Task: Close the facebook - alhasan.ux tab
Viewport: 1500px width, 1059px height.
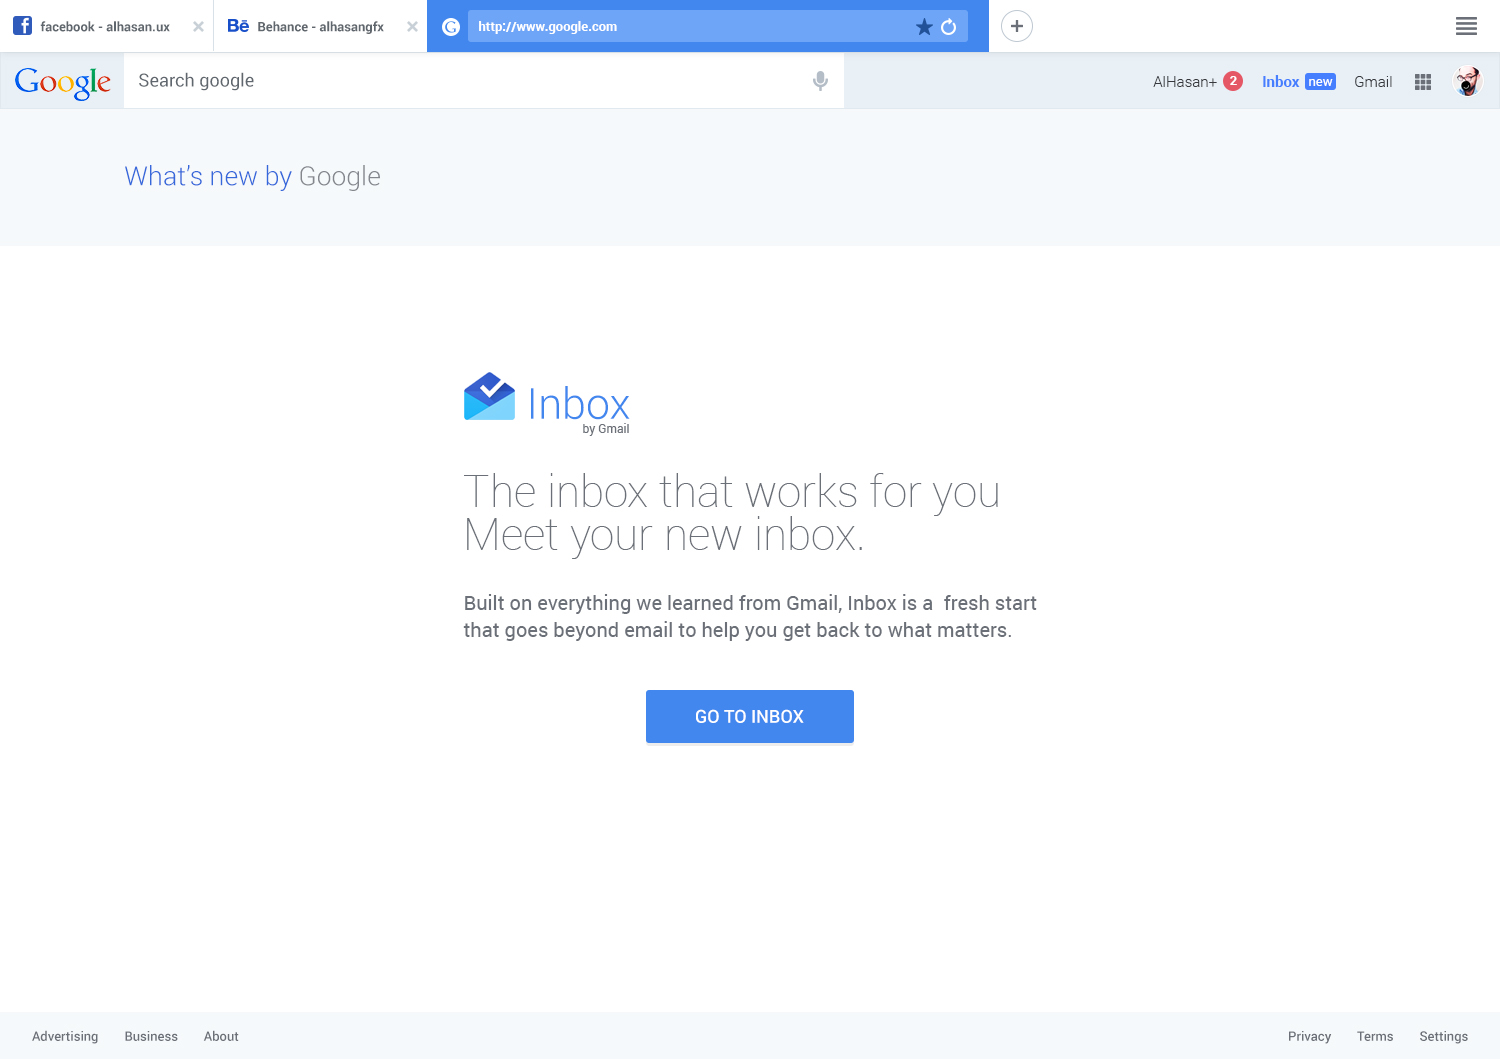Action: (x=198, y=27)
